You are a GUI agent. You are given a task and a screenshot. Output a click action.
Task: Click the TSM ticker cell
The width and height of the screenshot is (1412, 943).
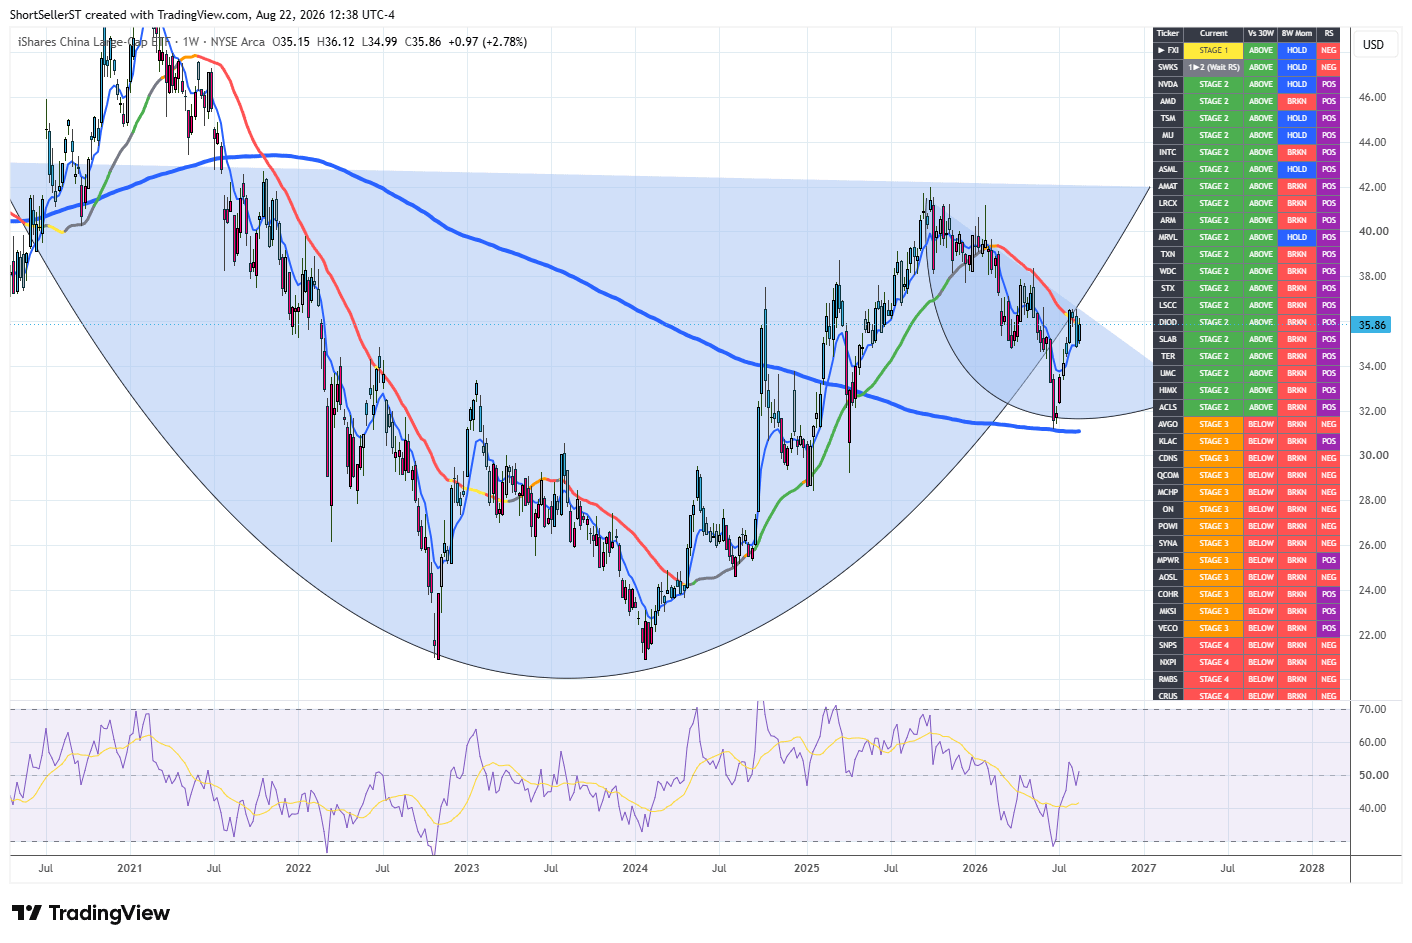click(1168, 118)
